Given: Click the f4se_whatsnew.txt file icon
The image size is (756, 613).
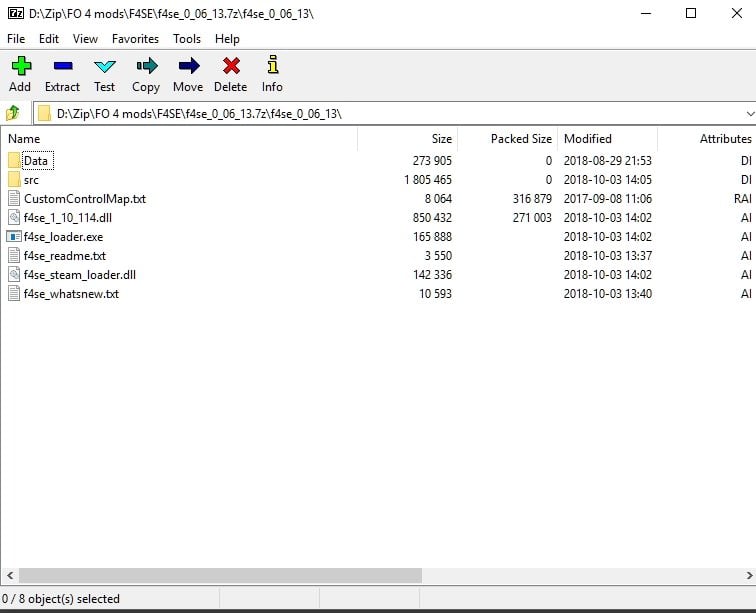Looking at the screenshot, I should 14,293.
